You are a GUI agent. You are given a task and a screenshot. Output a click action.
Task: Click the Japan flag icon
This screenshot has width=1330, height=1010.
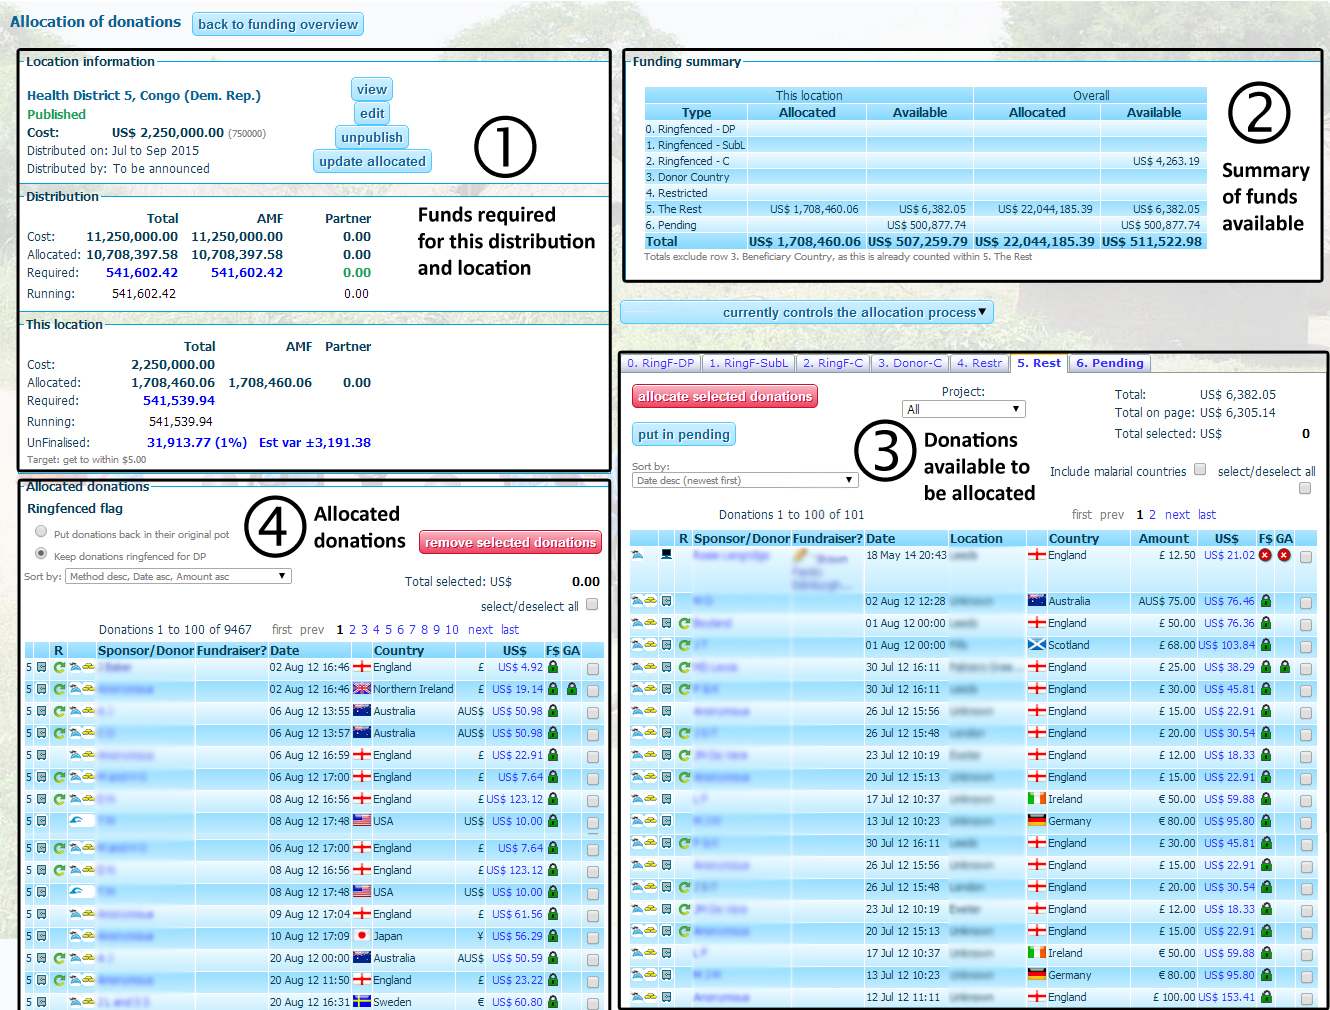pyautogui.click(x=362, y=936)
